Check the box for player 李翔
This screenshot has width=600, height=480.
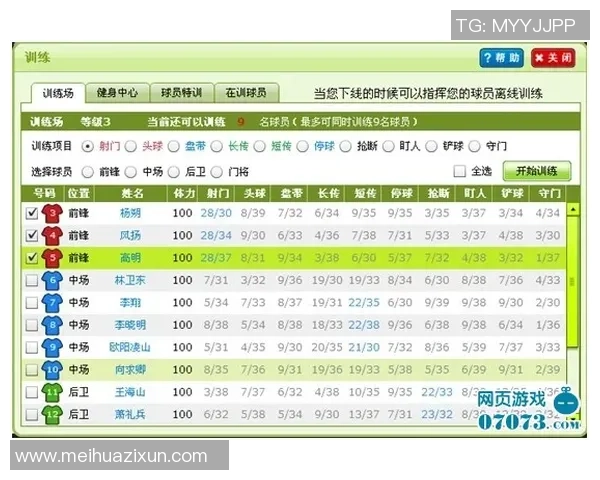coord(32,303)
